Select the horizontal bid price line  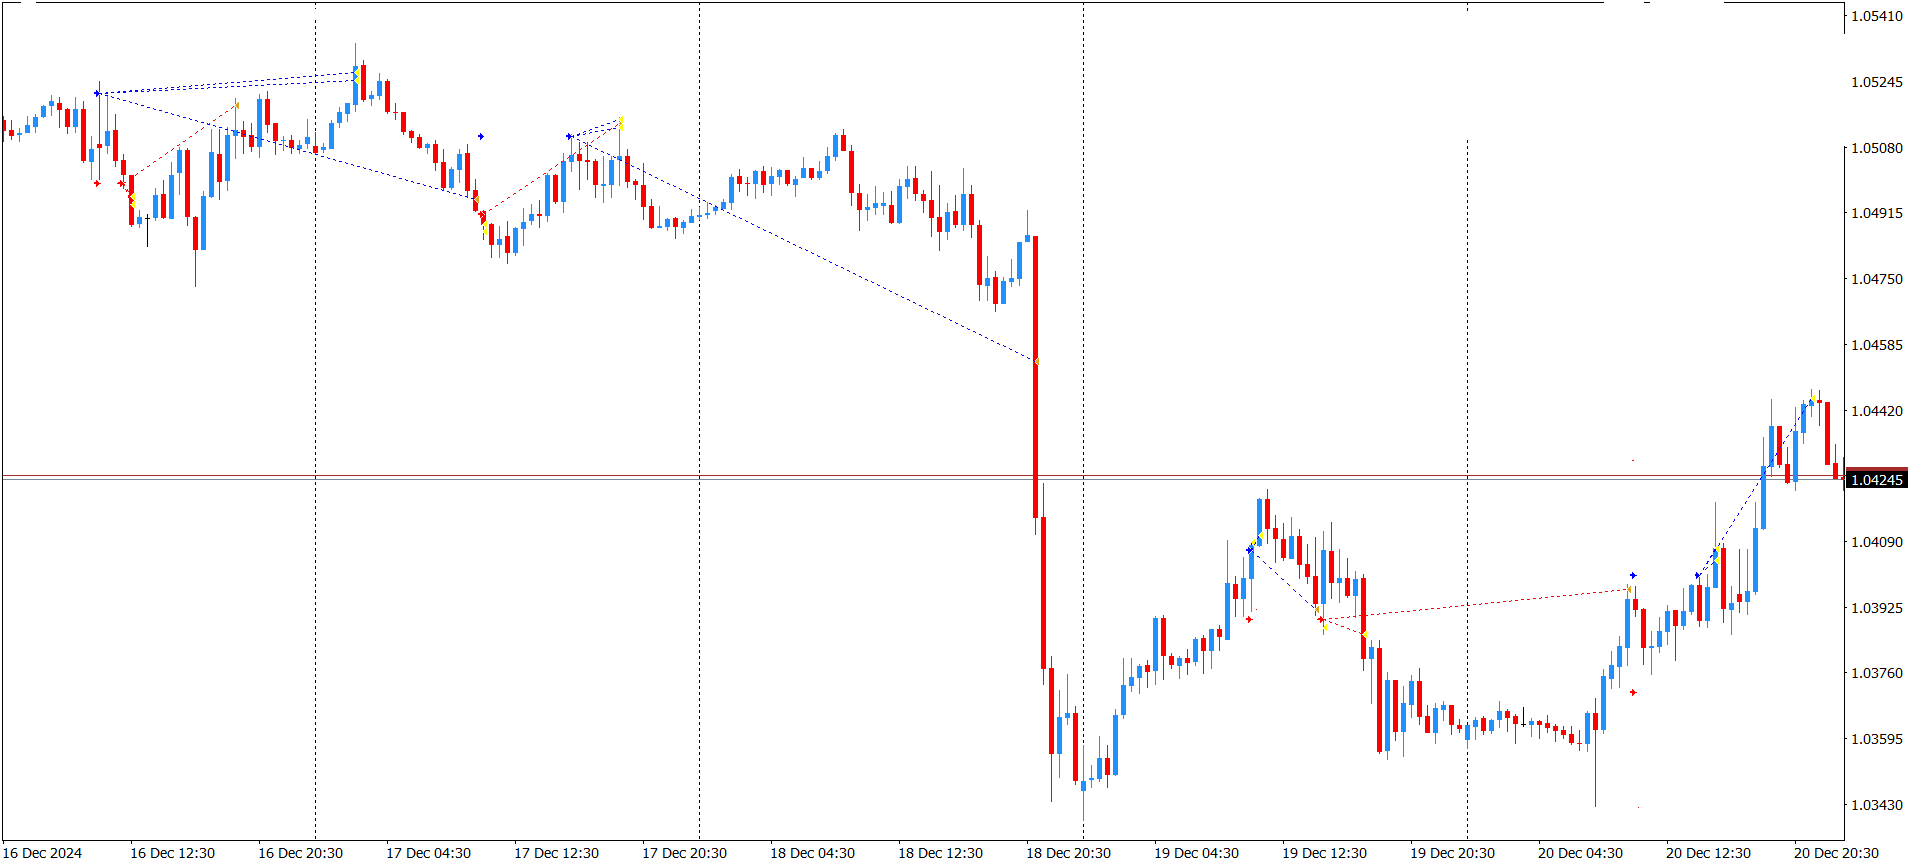point(922,477)
